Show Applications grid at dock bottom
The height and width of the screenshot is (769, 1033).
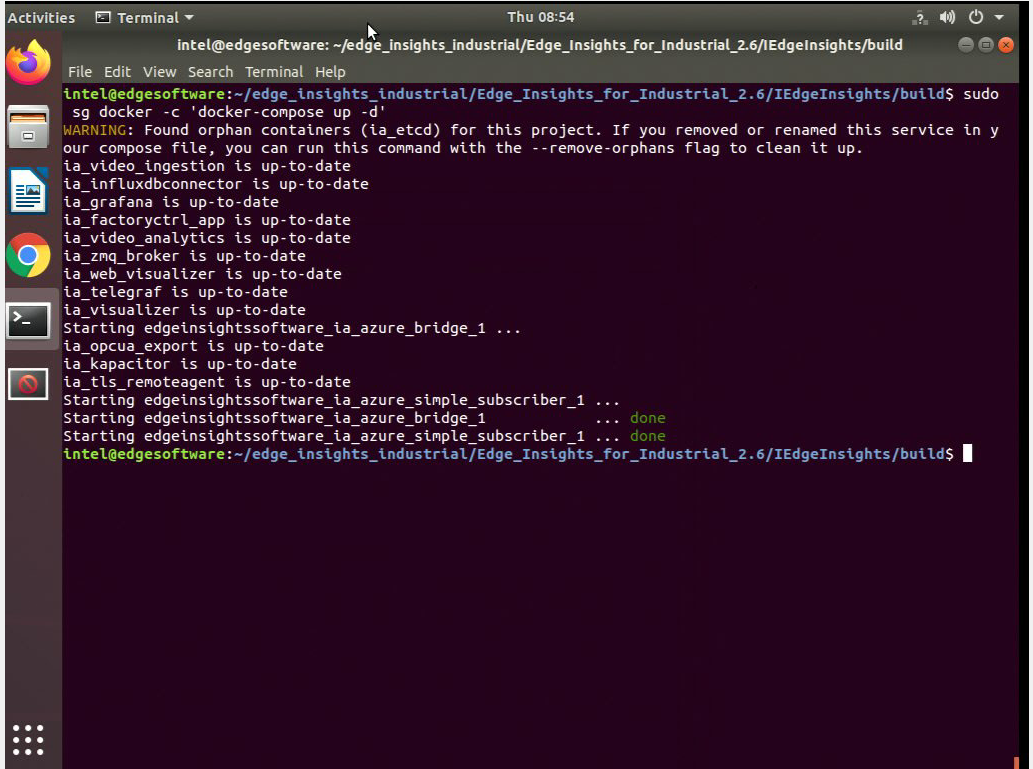pos(28,739)
